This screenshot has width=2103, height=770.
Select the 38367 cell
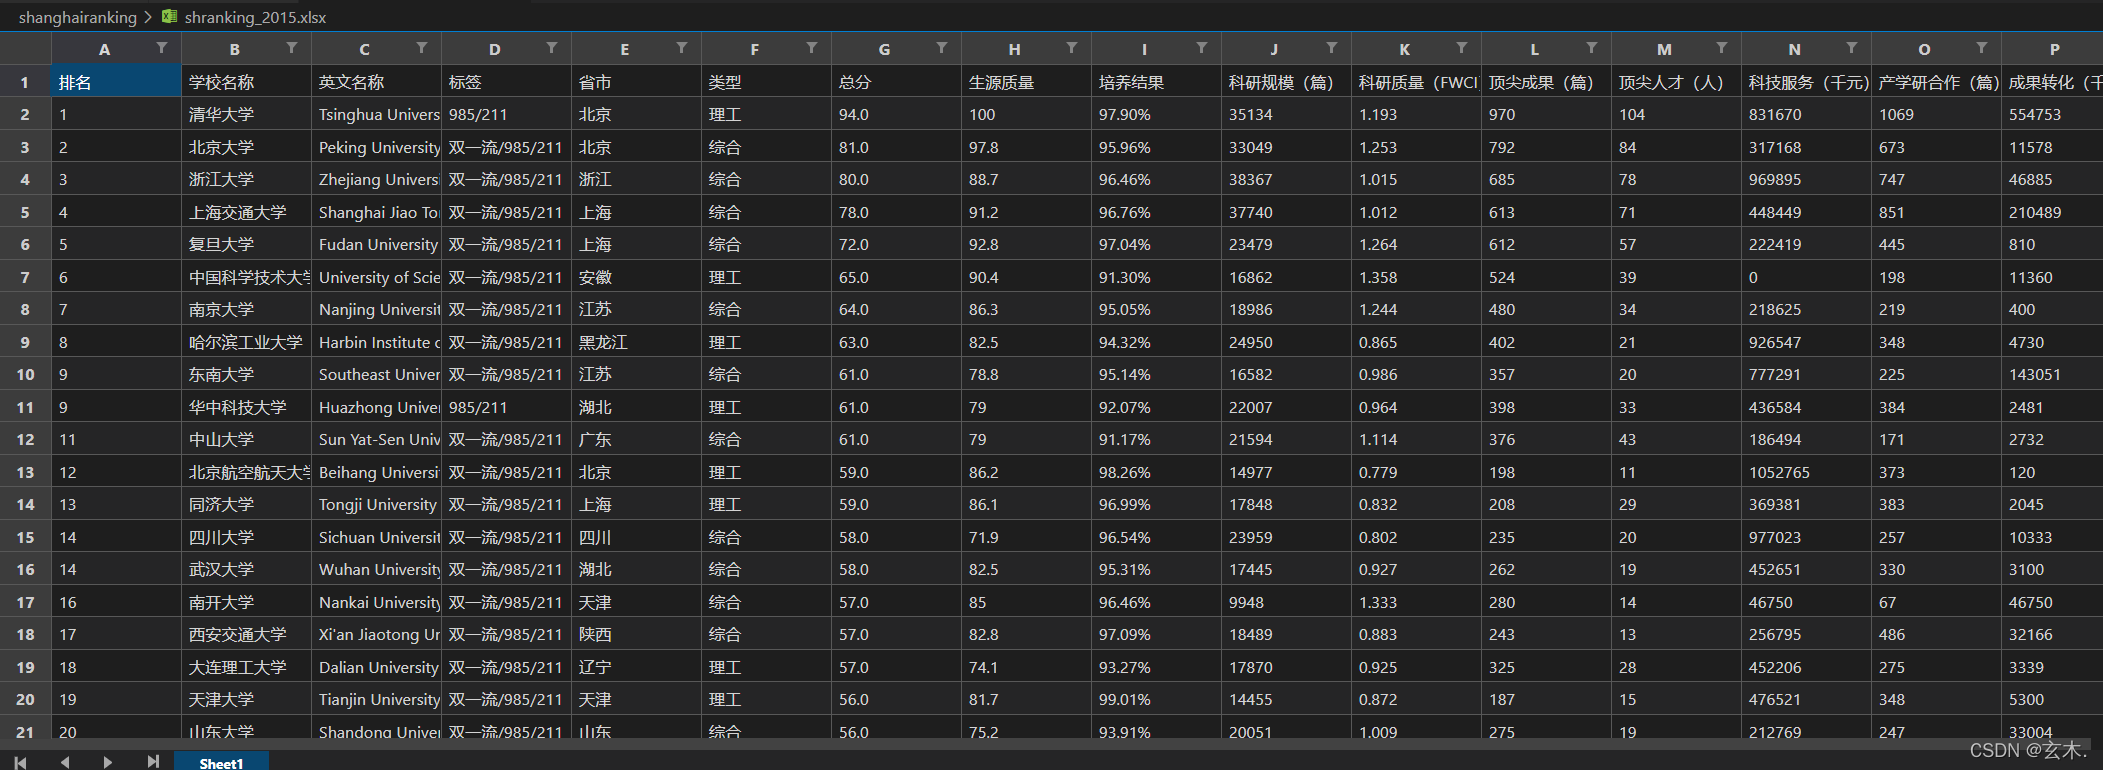(1286, 179)
